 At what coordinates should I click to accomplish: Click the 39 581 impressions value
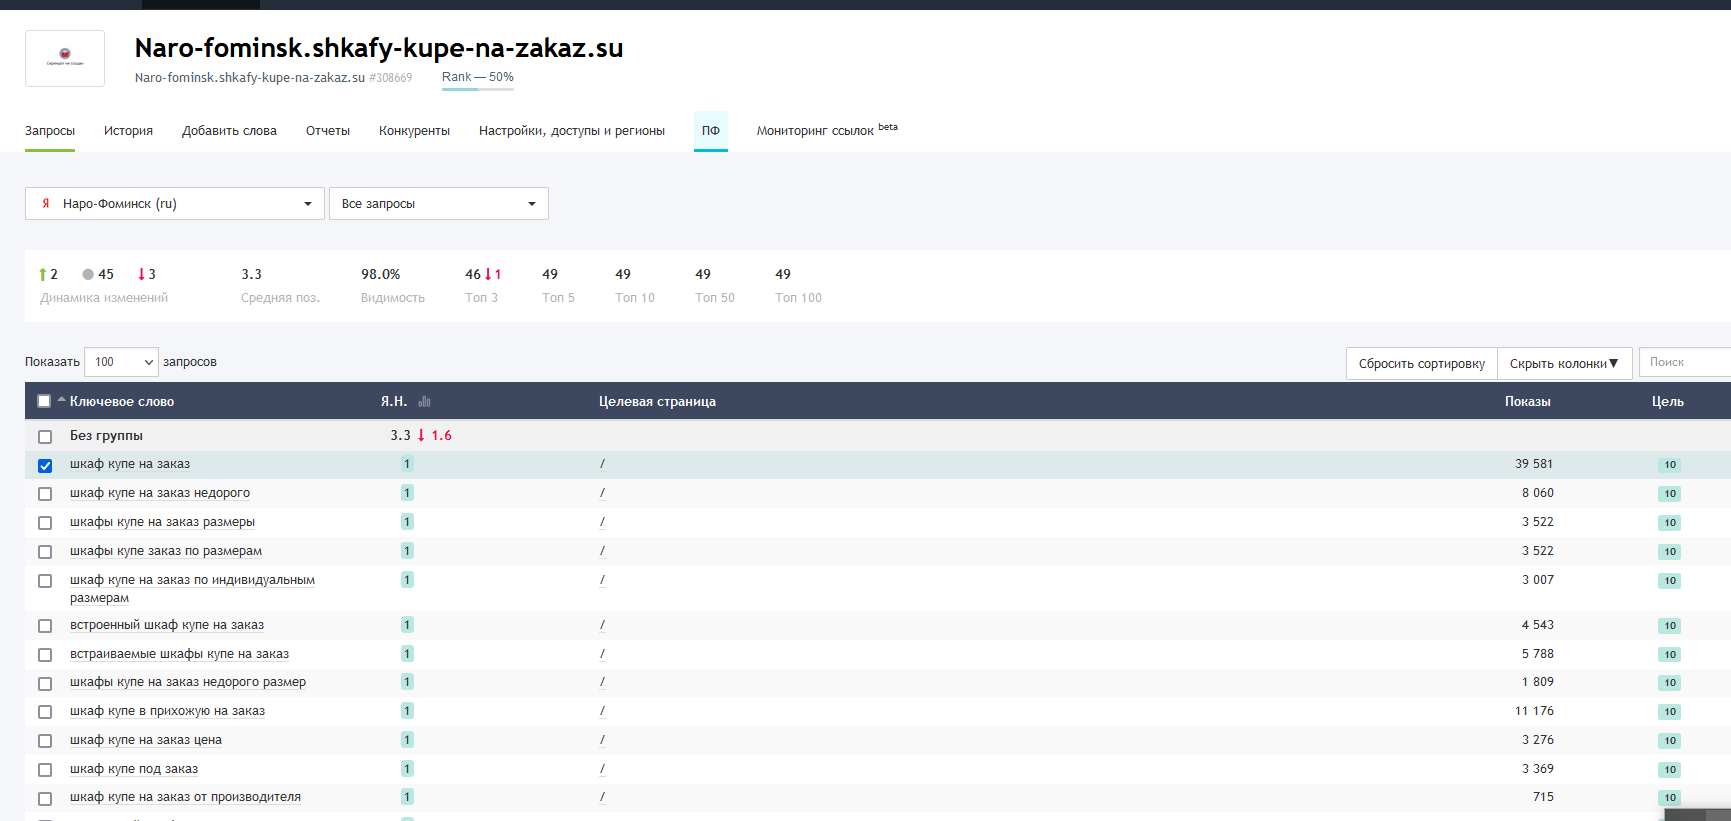[1534, 464]
